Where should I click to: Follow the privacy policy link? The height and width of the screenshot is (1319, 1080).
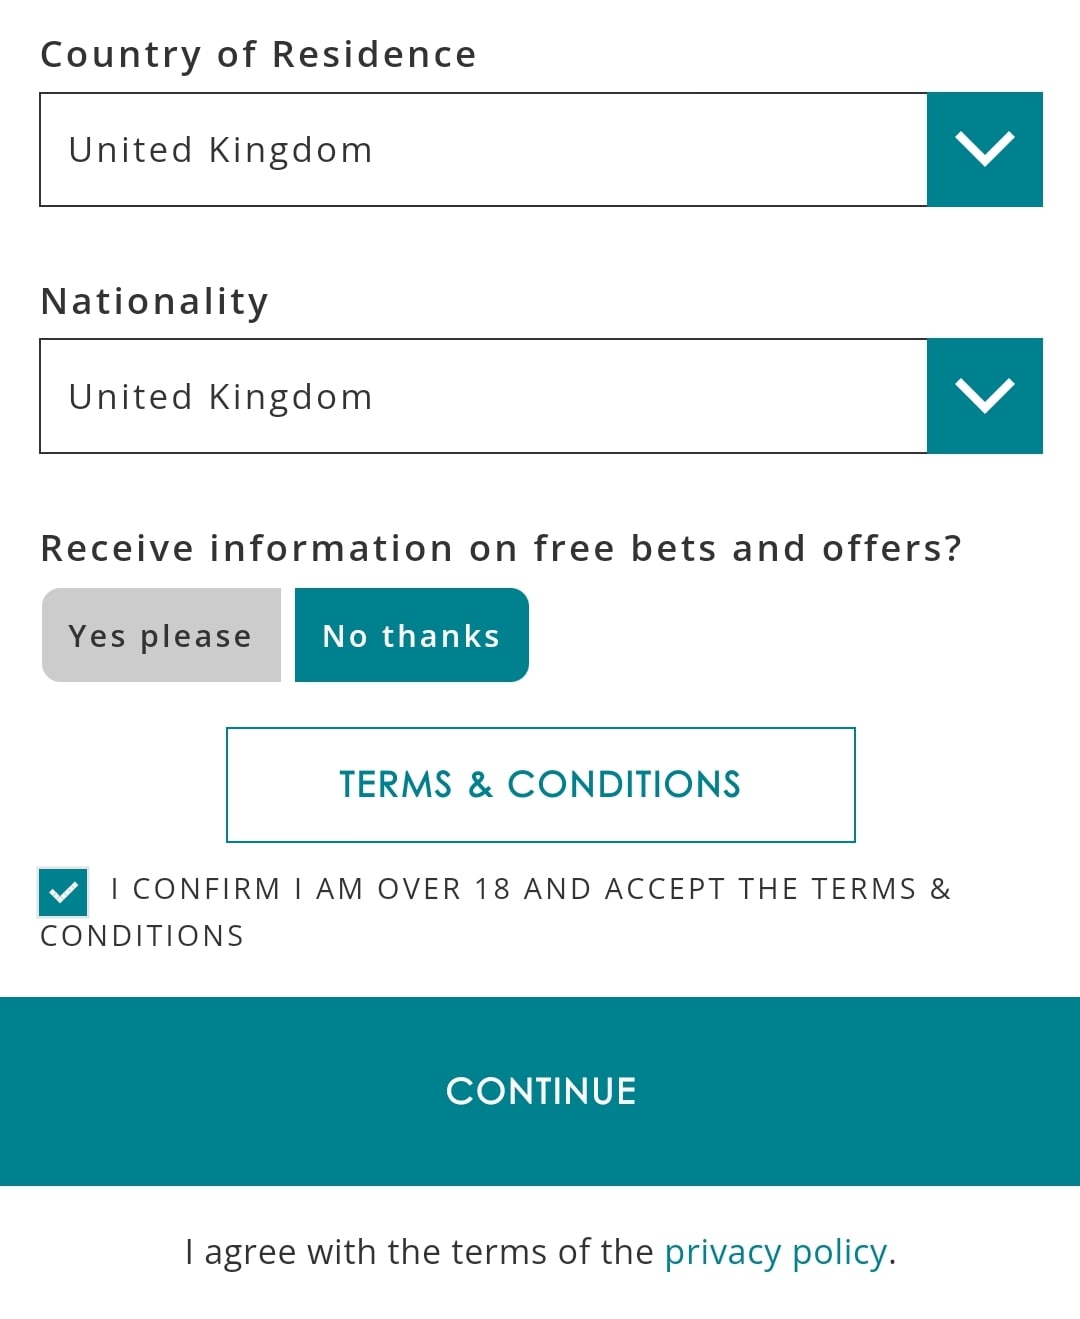[x=775, y=1251]
